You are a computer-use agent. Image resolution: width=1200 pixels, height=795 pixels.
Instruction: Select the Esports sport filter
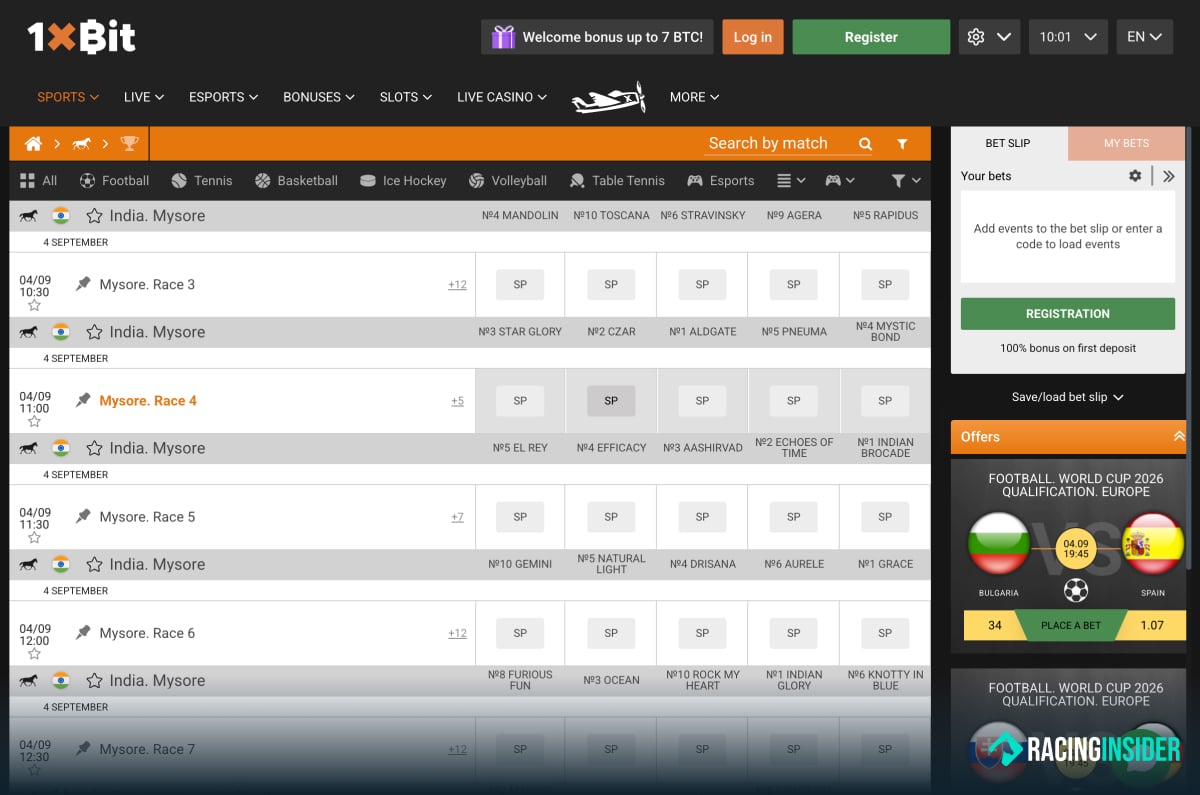click(x=720, y=181)
